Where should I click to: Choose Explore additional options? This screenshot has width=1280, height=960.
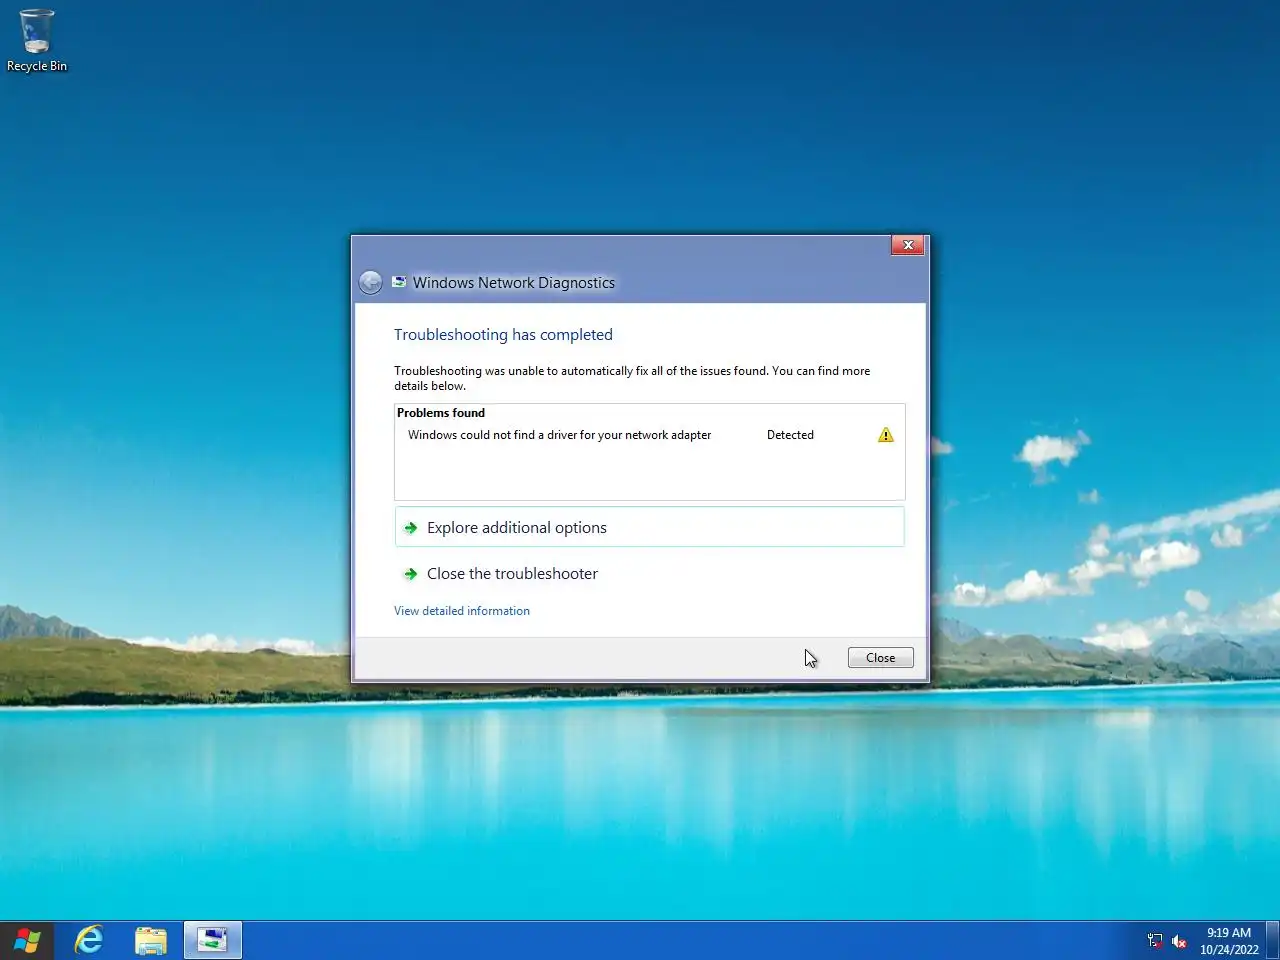pos(650,527)
